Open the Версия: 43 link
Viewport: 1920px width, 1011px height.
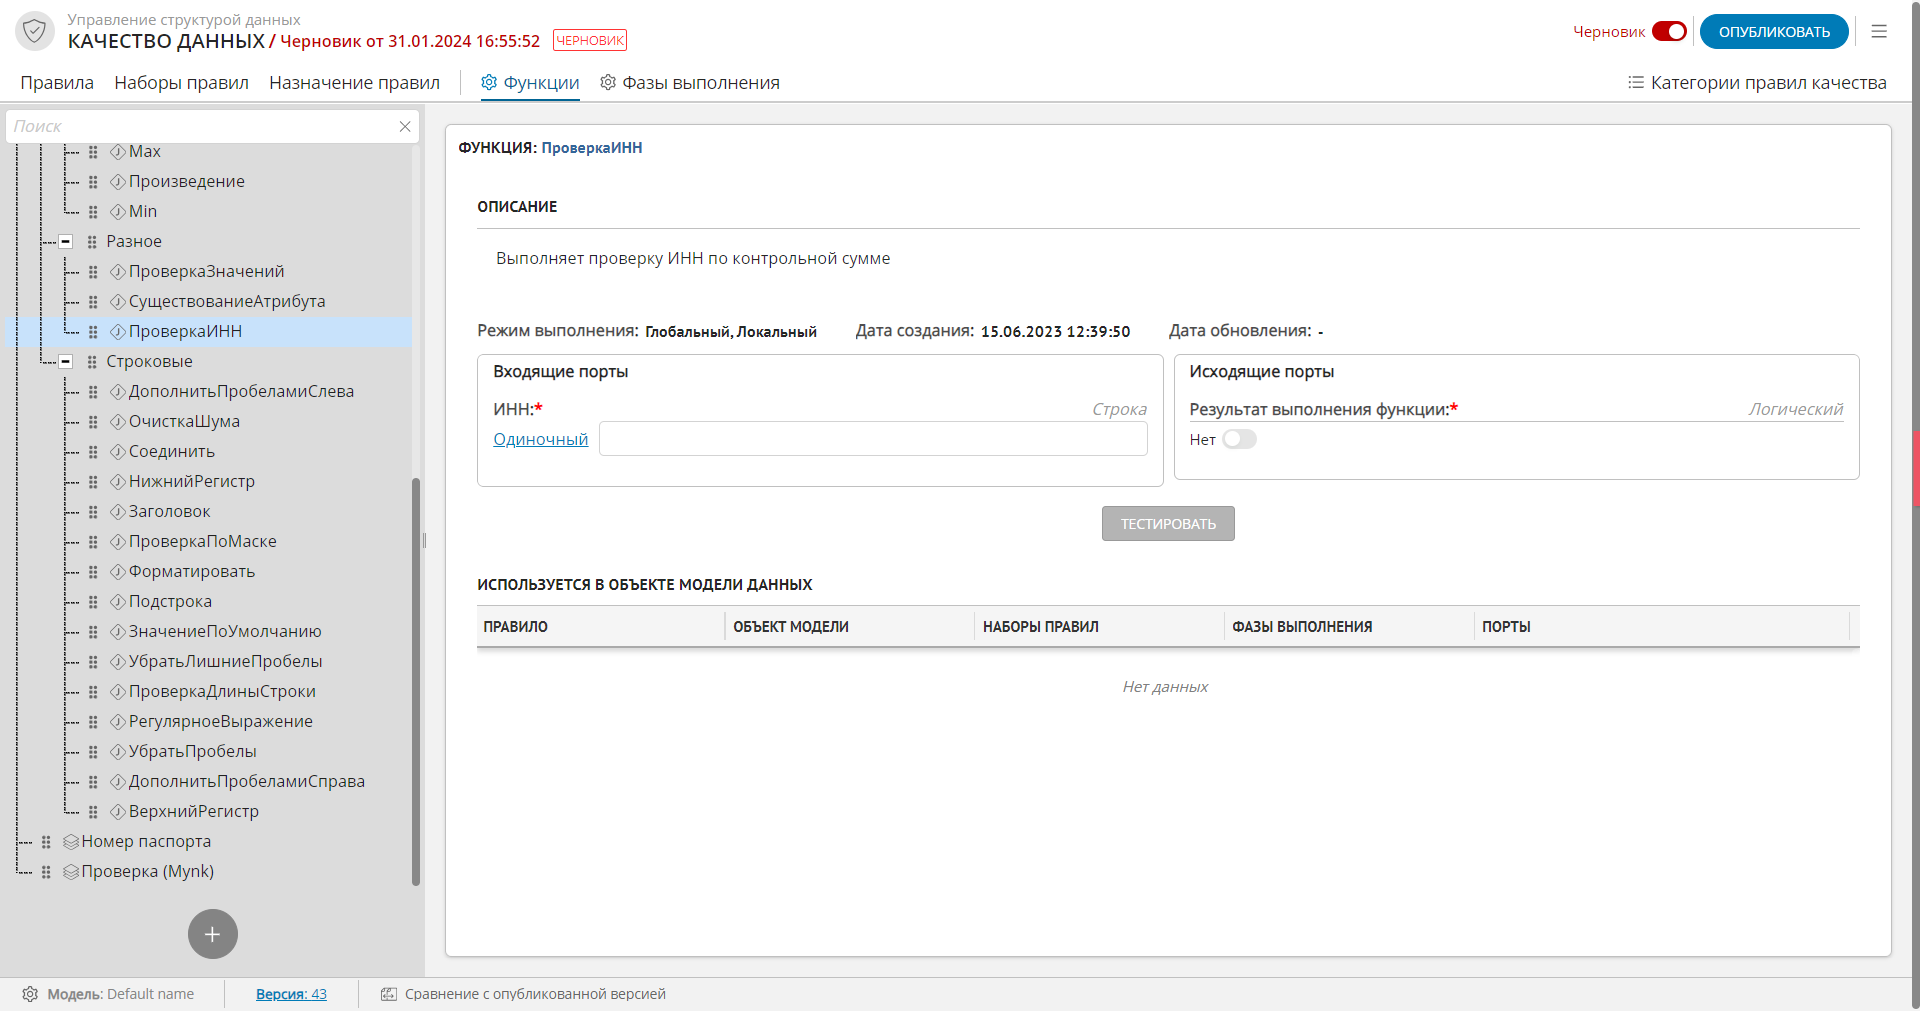[x=291, y=994]
